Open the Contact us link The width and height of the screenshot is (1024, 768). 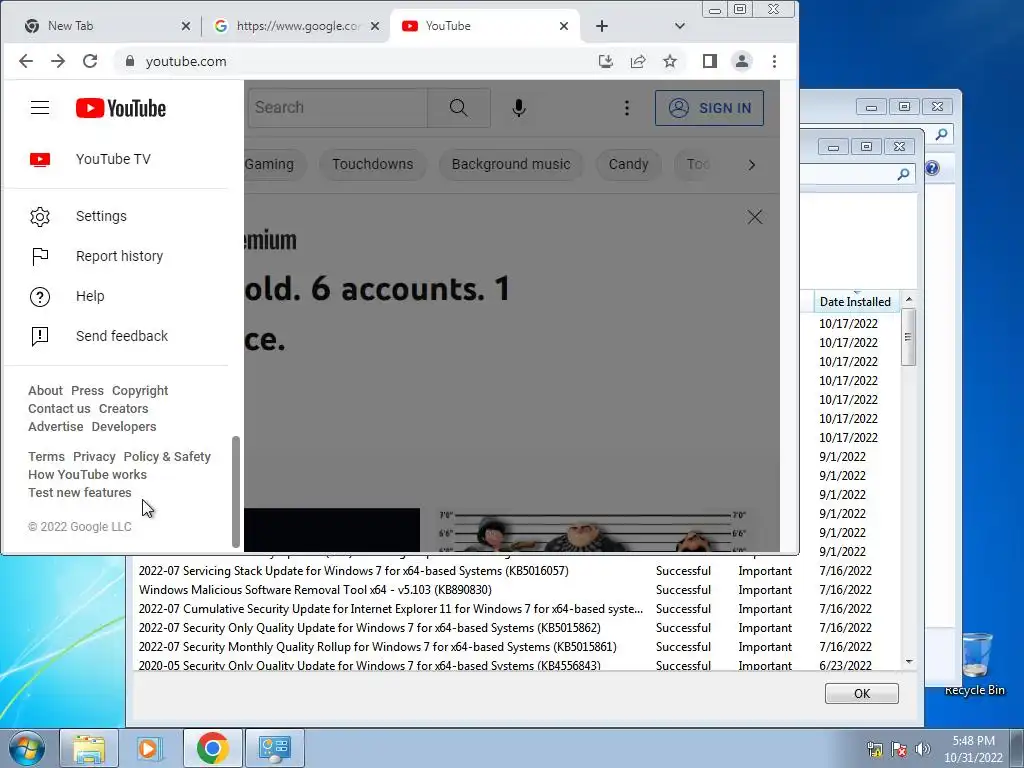(59, 409)
